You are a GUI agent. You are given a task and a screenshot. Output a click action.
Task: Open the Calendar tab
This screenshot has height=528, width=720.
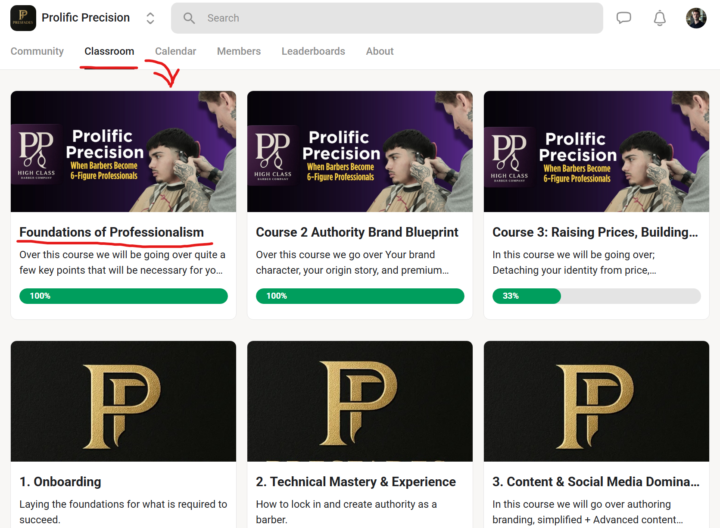(x=175, y=51)
